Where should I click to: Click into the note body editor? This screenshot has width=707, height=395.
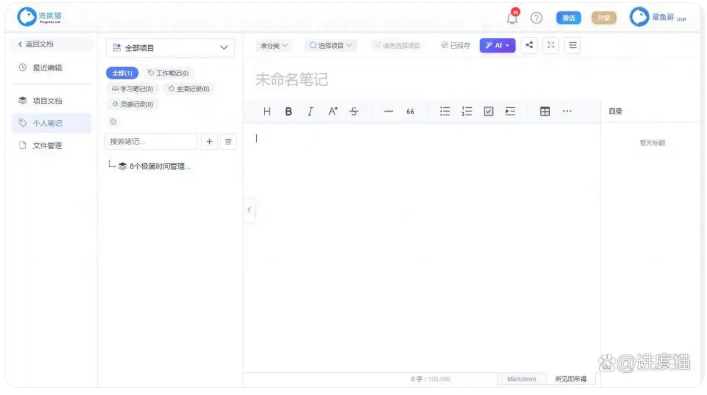point(422,247)
